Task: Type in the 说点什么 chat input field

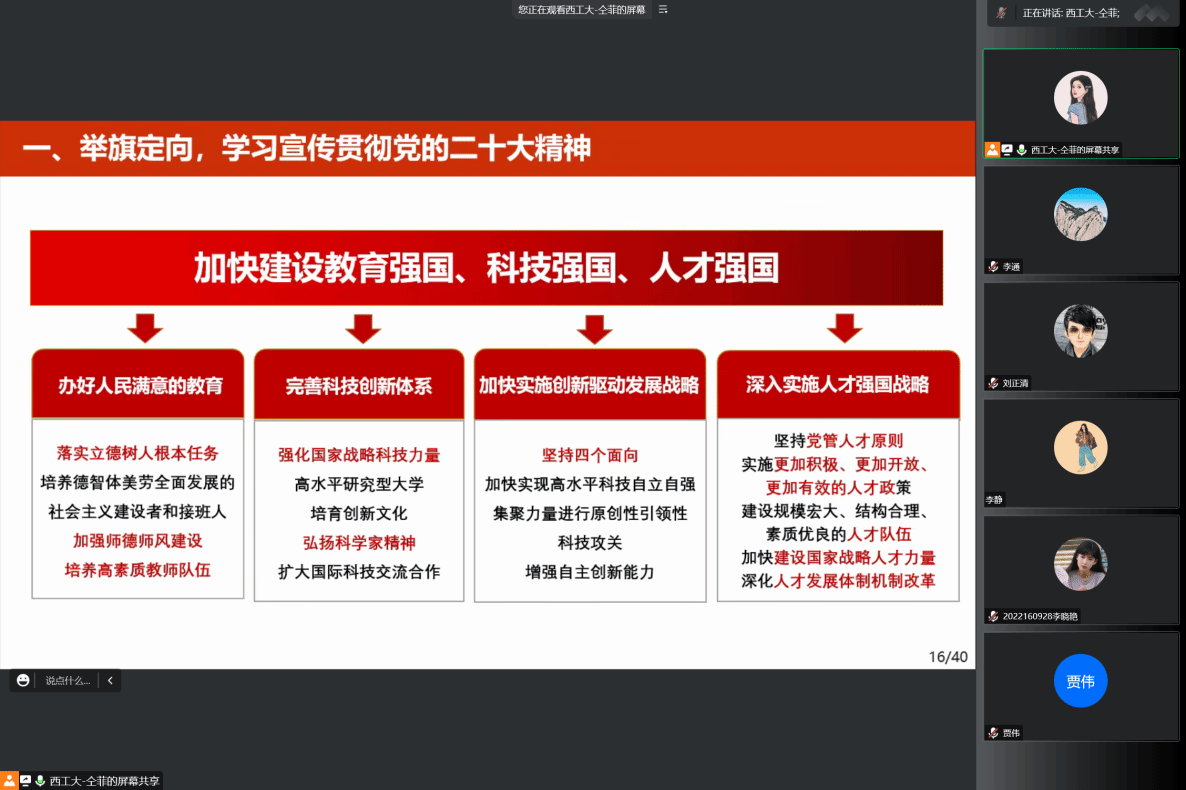Action: [x=67, y=680]
